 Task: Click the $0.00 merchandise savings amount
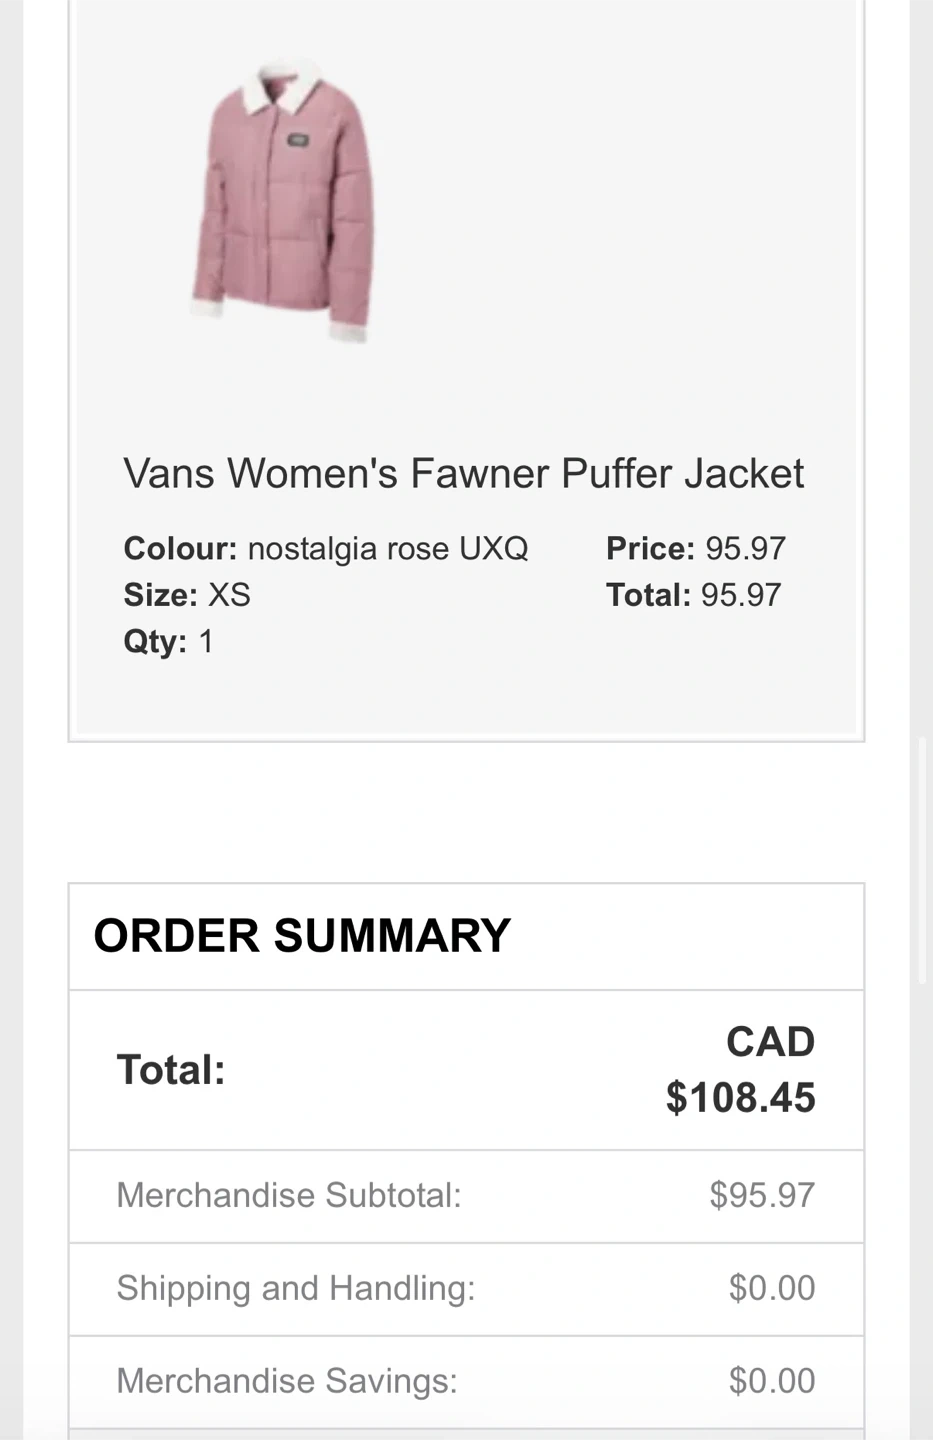click(772, 1381)
